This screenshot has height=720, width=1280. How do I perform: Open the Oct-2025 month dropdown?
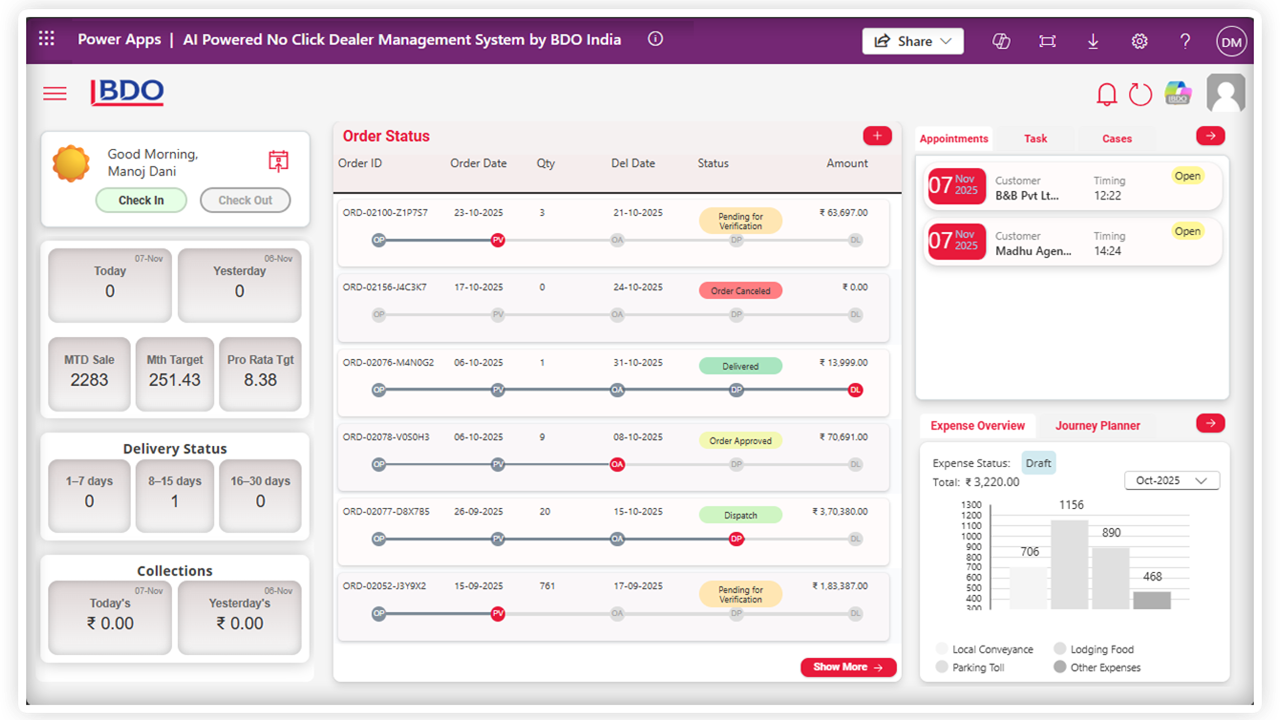(x=1172, y=481)
